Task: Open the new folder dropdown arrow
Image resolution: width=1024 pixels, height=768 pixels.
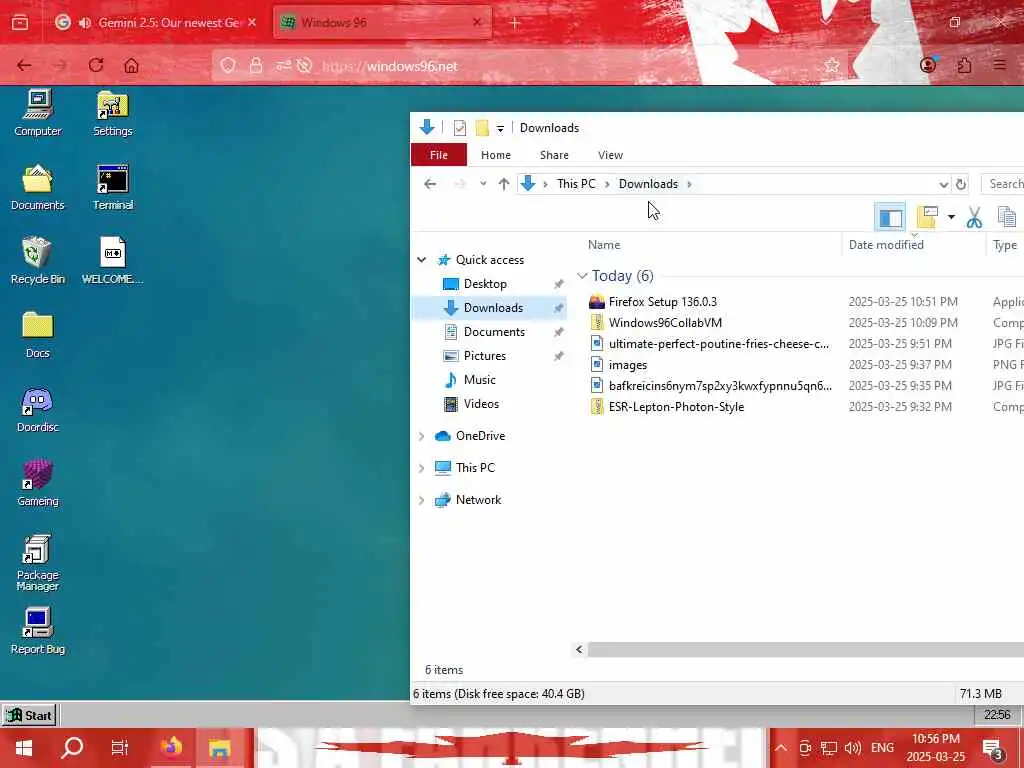Action: [952, 217]
